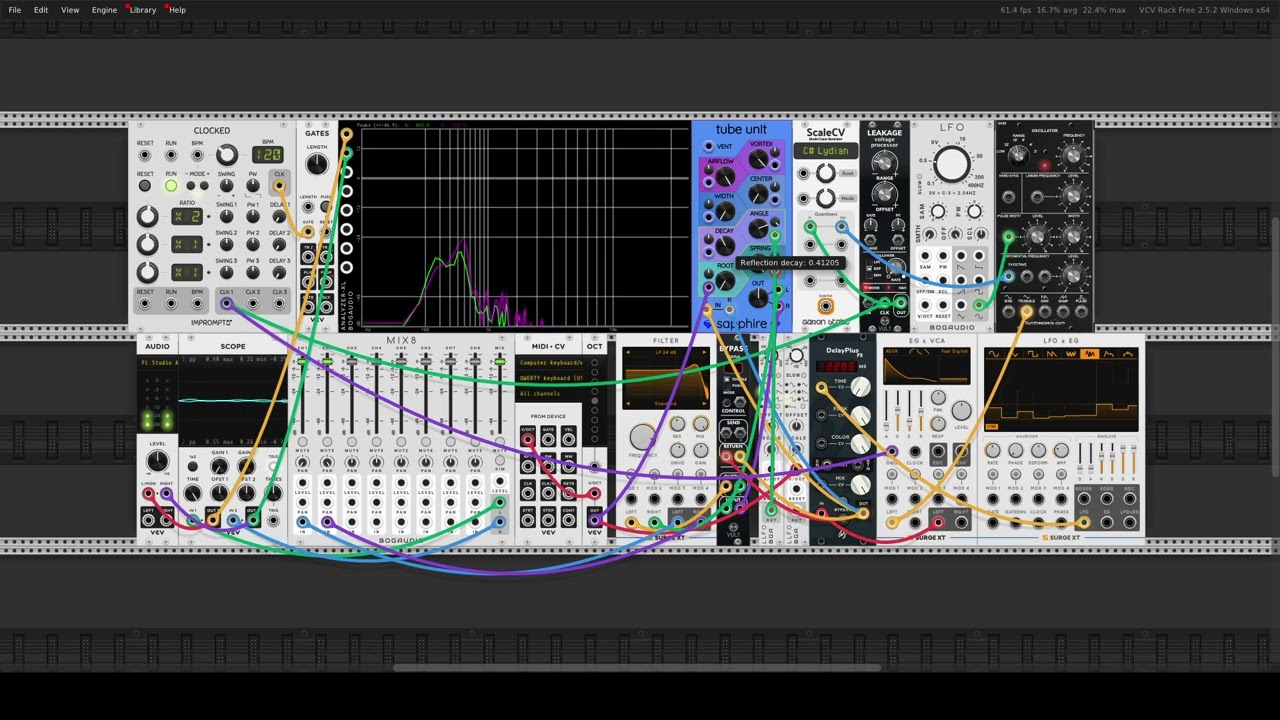Click the AIRFLOW knob on tube unit
This screenshot has height=720, width=1280.
(x=725, y=178)
